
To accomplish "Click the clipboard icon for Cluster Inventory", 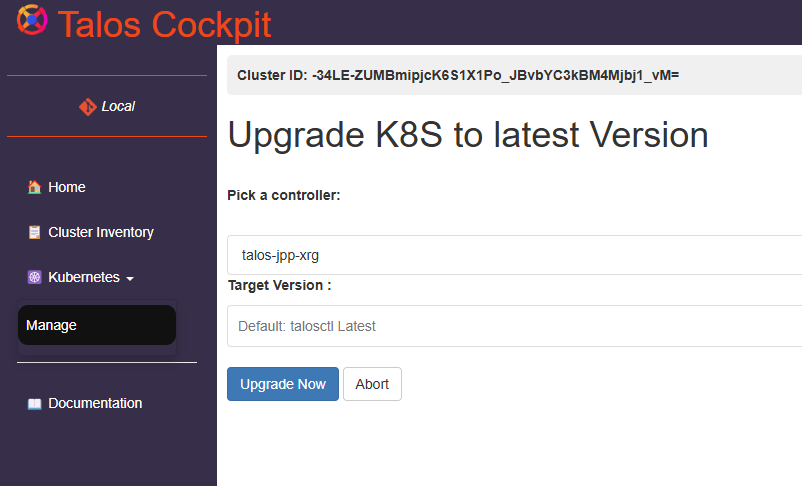I will coord(34,232).
